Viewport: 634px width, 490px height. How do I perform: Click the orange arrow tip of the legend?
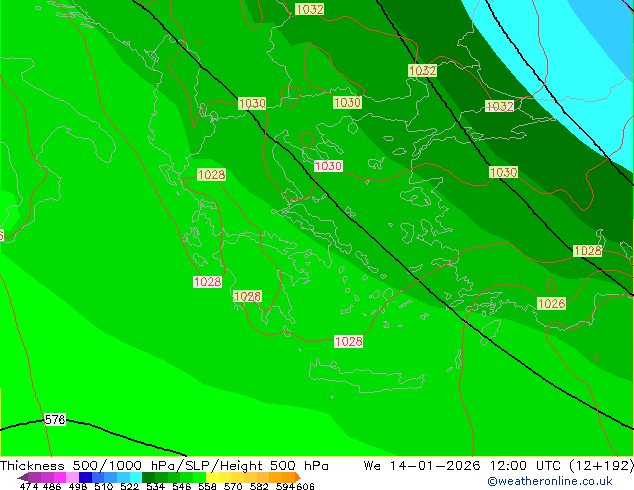298,477
